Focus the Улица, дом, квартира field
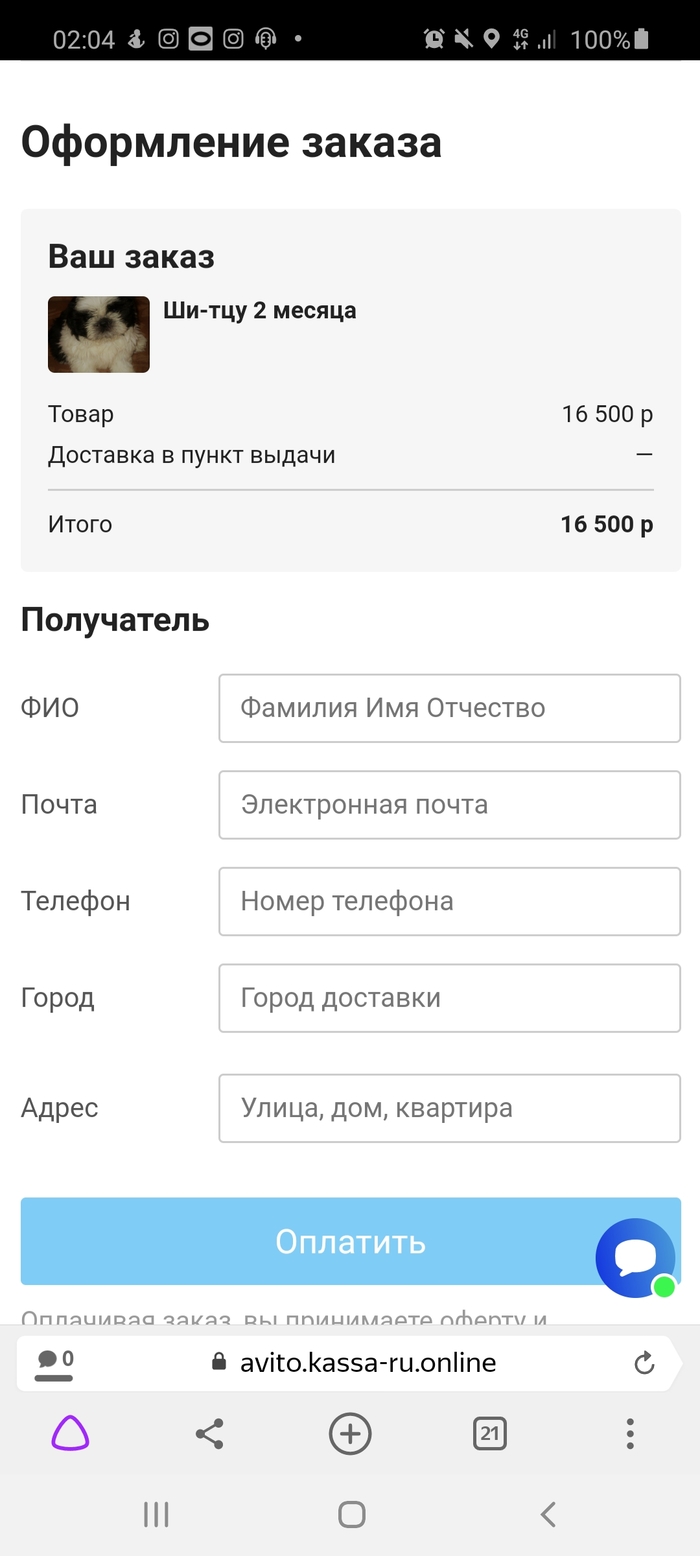Image resolution: width=700 pixels, height=1556 pixels. pos(449,1108)
